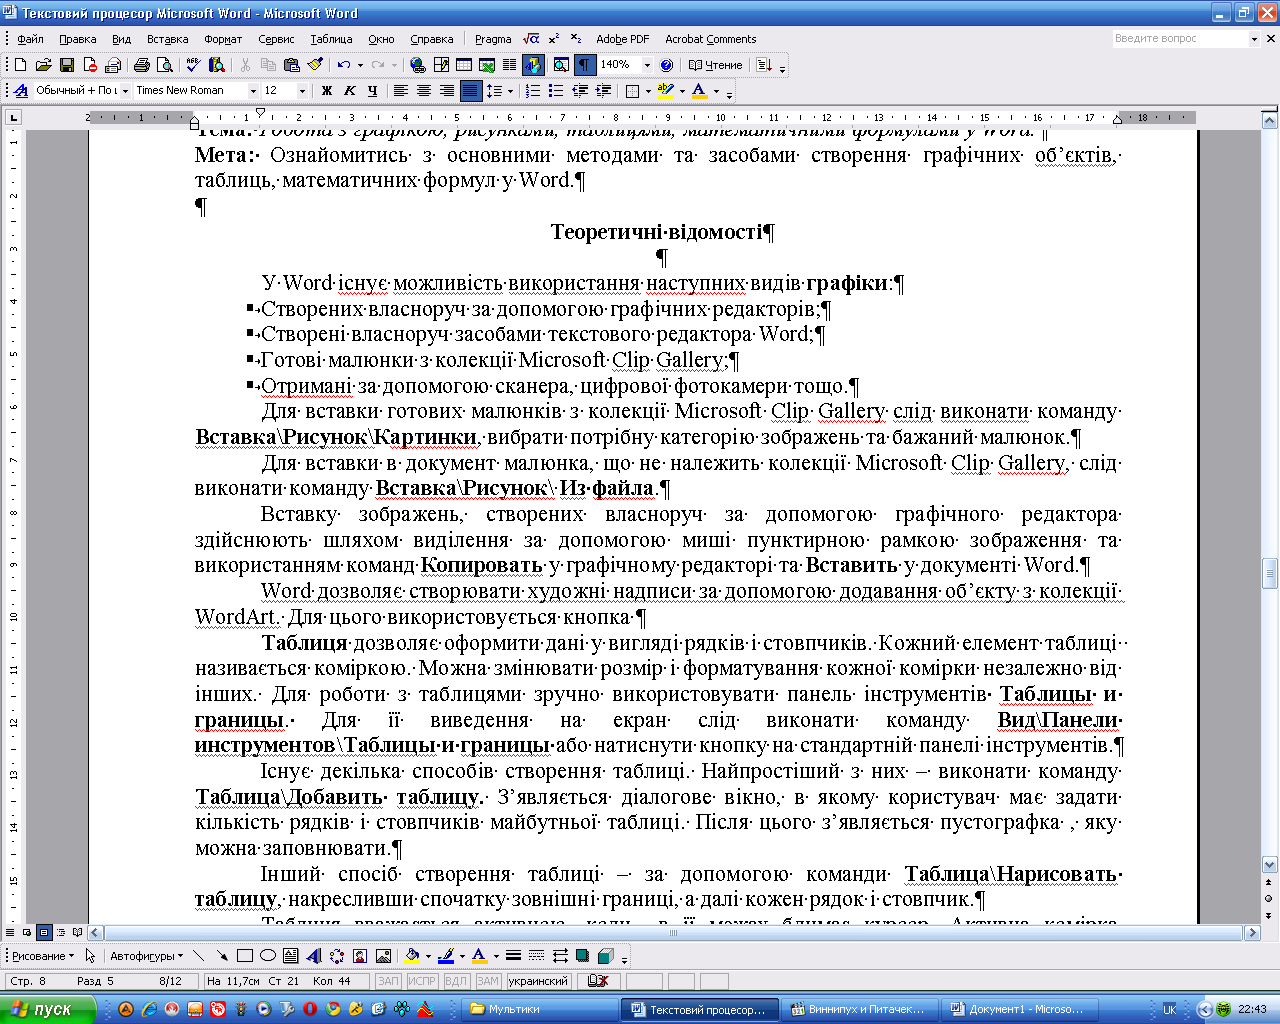Toggle Bold (Ж) formatting
Screen dimensions: 1280x1024
tap(326, 90)
